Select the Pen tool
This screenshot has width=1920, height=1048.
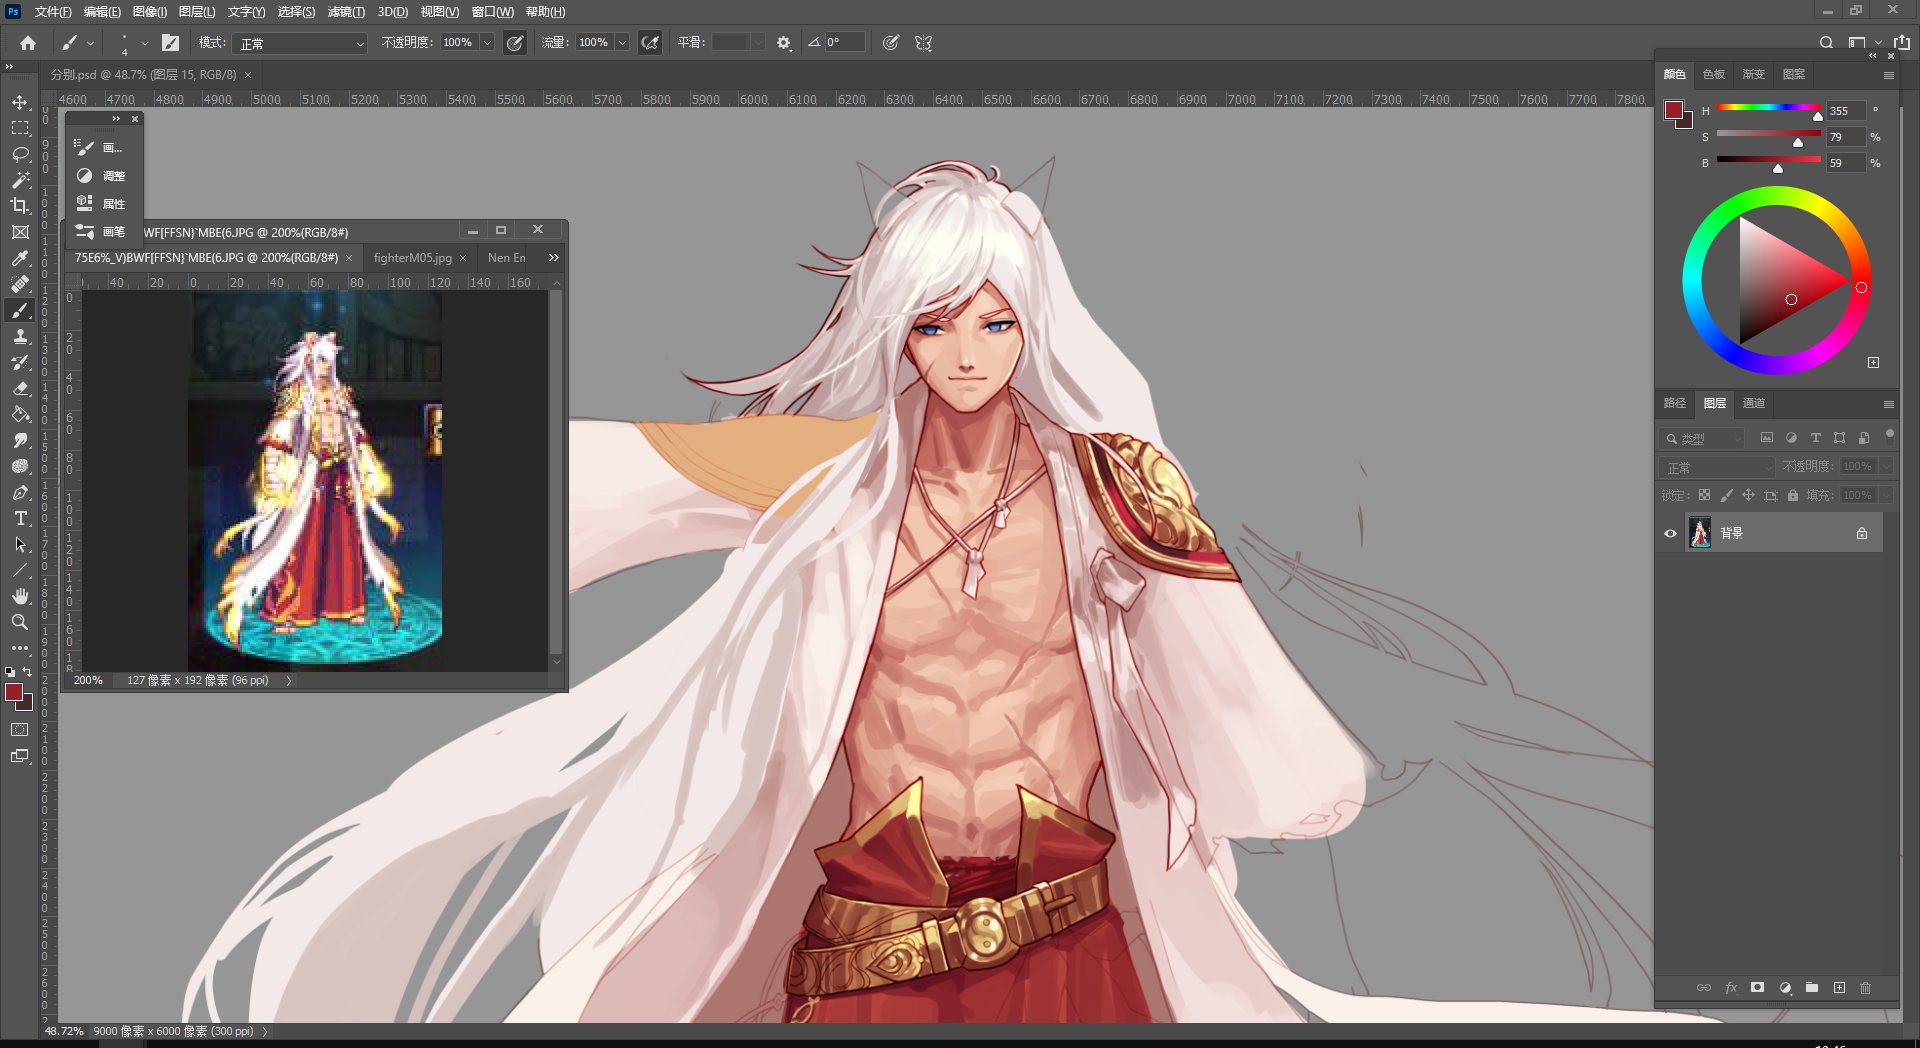point(20,492)
